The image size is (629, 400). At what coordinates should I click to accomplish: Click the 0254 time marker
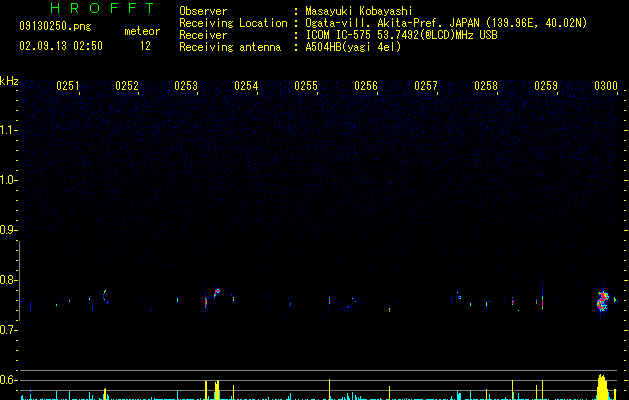pyautogui.click(x=246, y=86)
